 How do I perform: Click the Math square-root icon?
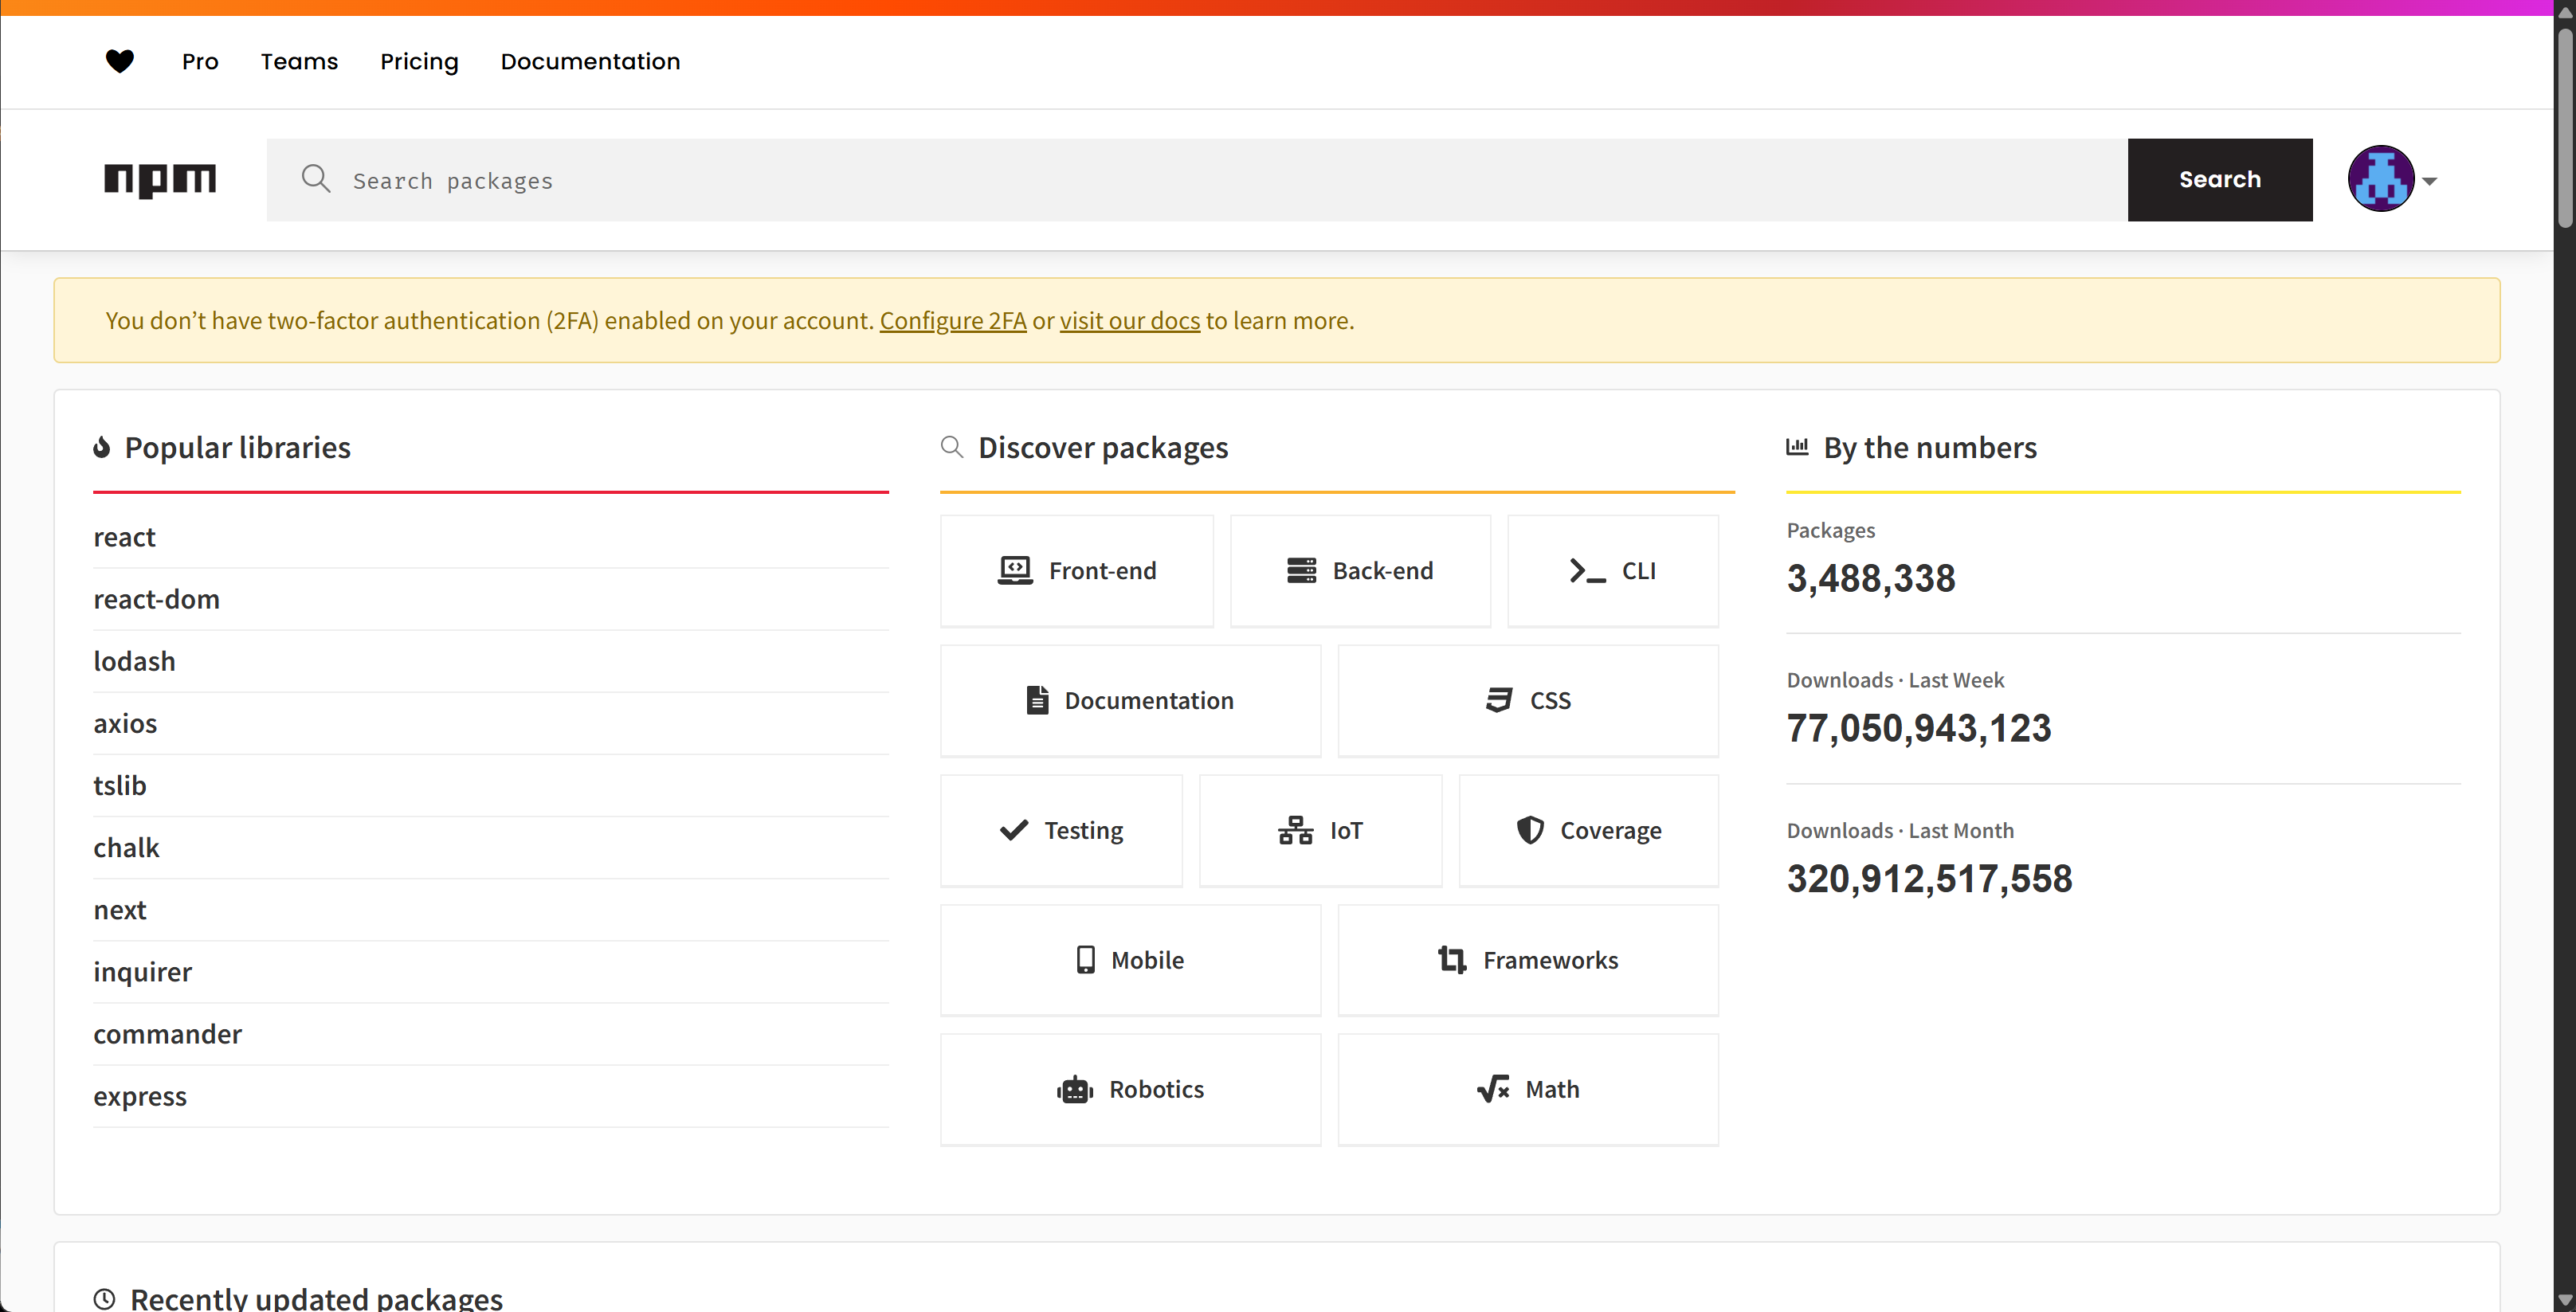(1493, 1089)
